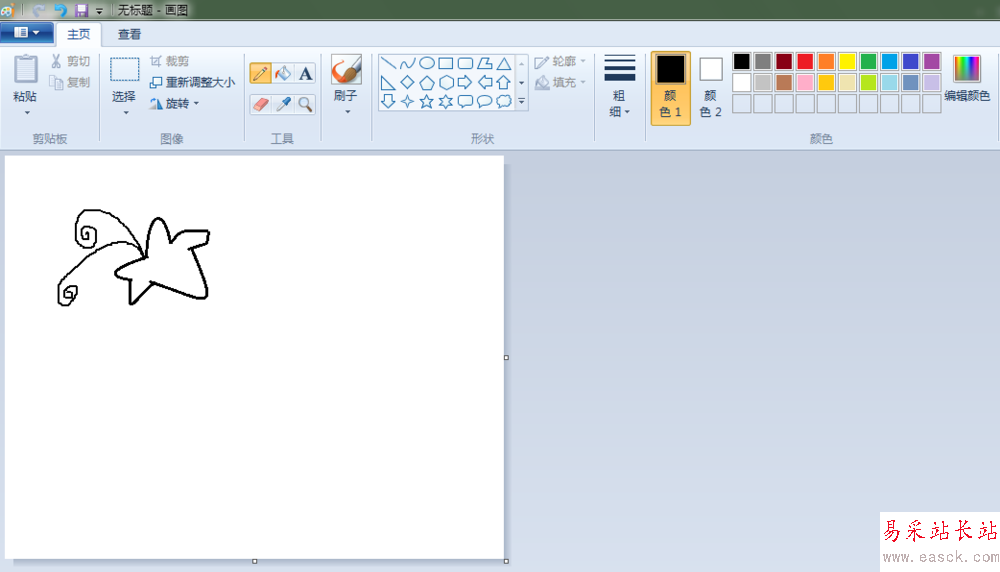This screenshot has width=1000, height=572.
Task: Activate Color 2 selector
Action: (710, 88)
